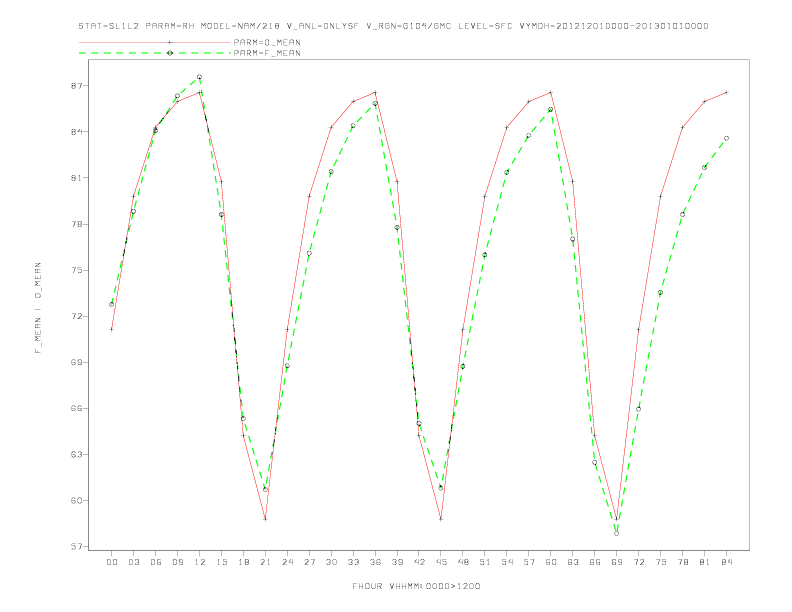This screenshot has width=792, height=612.
Task: Click the x-axis forecast hour label 84
Action: [727, 562]
